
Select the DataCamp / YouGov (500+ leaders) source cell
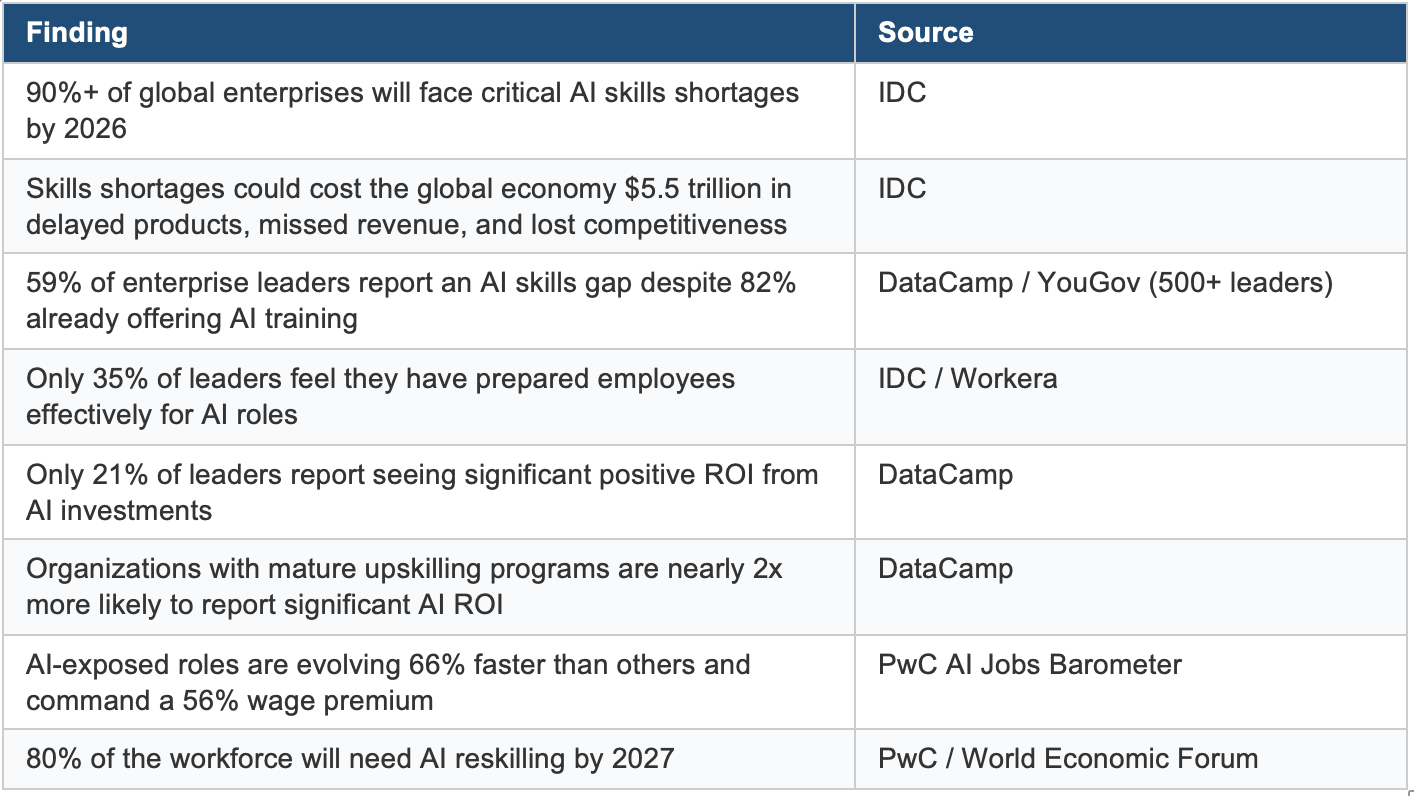coord(1105,283)
